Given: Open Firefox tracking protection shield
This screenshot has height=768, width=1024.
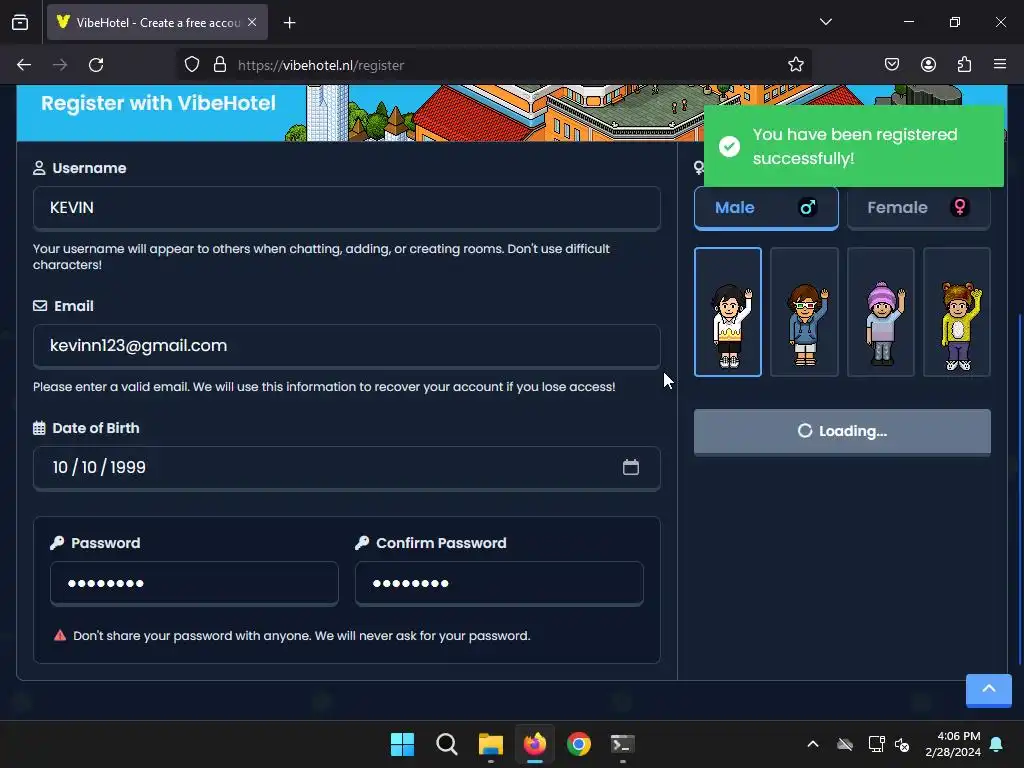Looking at the screenshot, I should [191, 65].
